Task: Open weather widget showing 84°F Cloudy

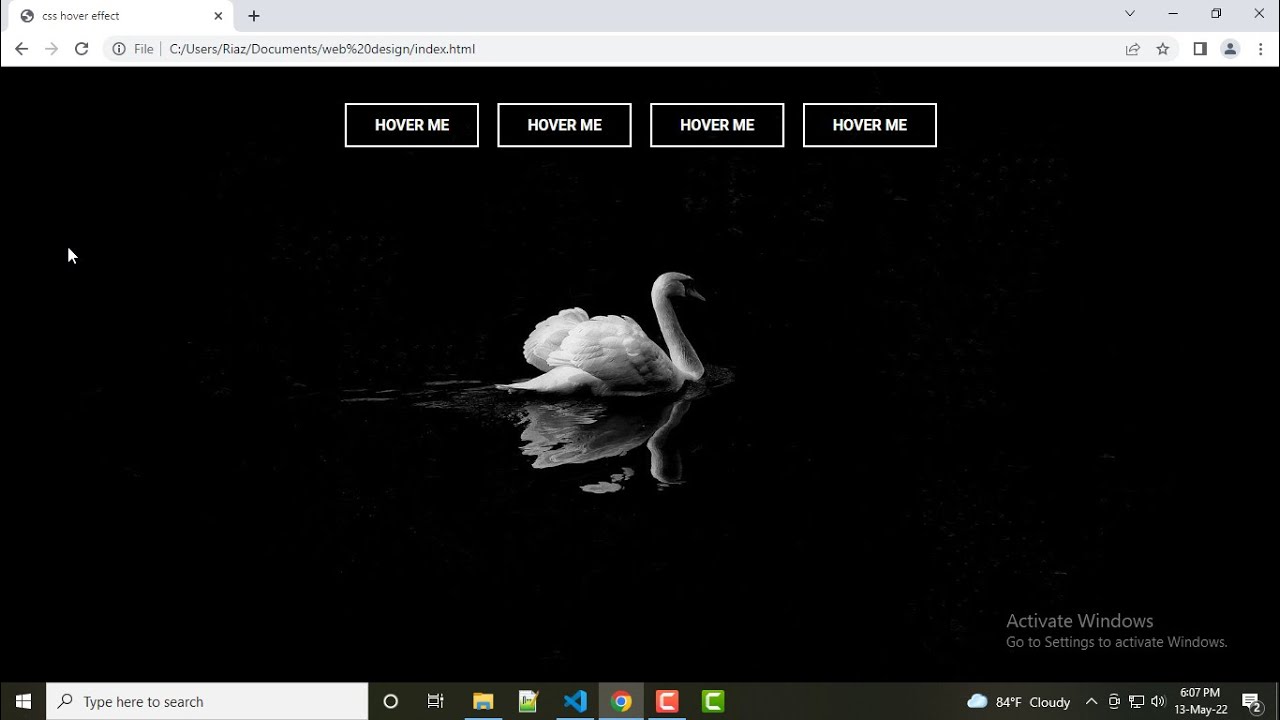Action: 1019,702
